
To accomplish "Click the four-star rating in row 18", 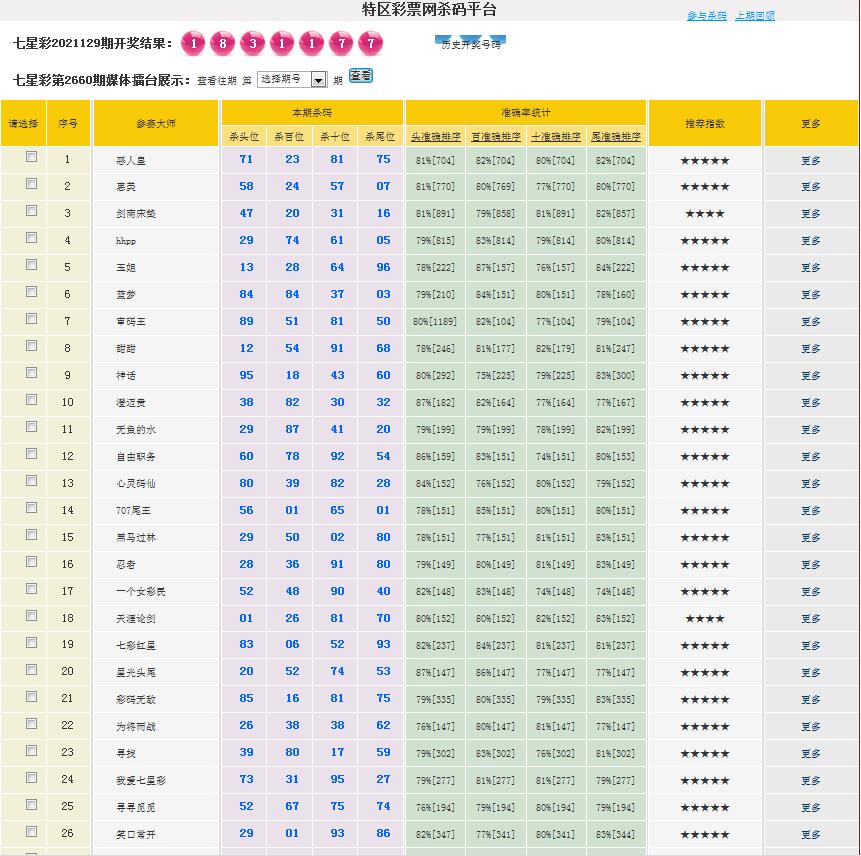I will point(705,619).
